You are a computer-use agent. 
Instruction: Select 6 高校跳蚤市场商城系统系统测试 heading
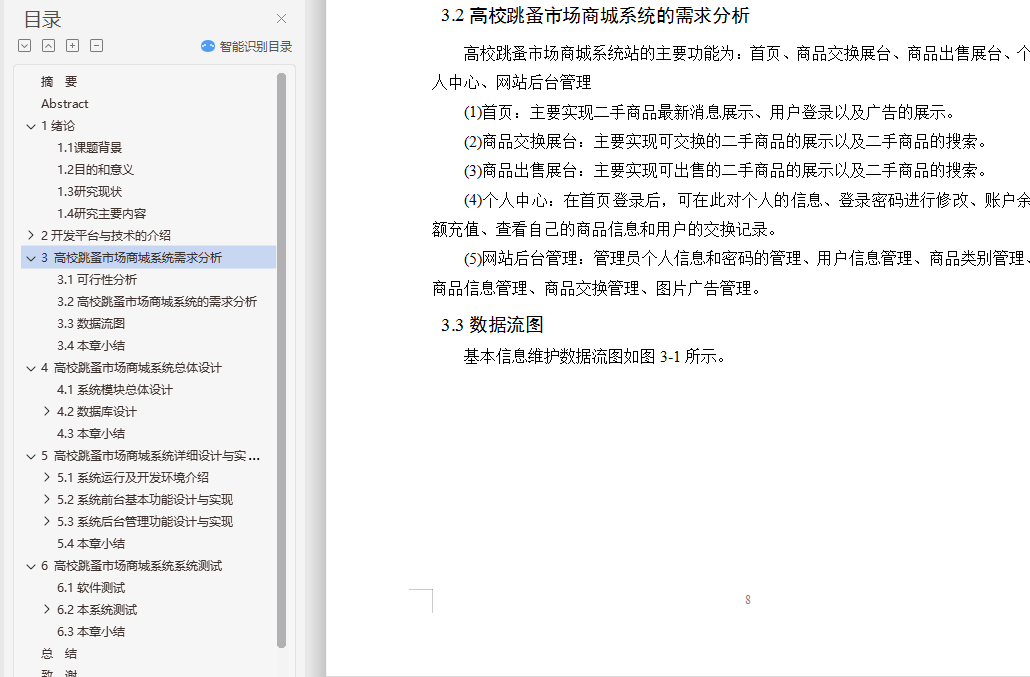pos(131,565)
